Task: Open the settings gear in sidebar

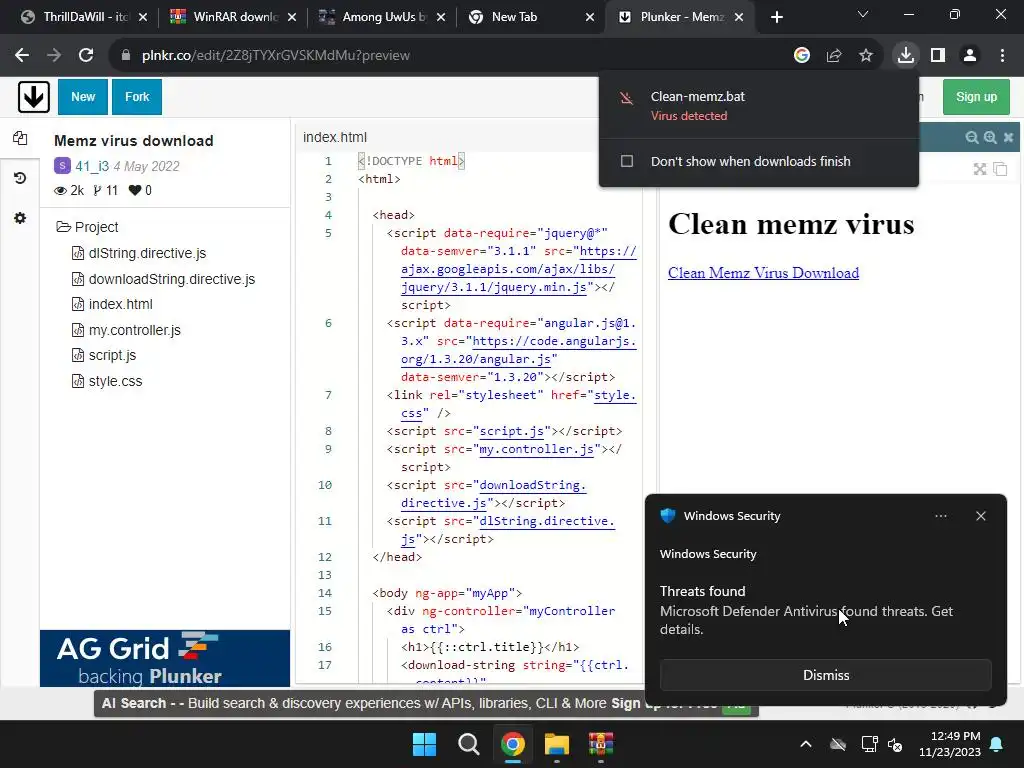Action: [20, 218]
